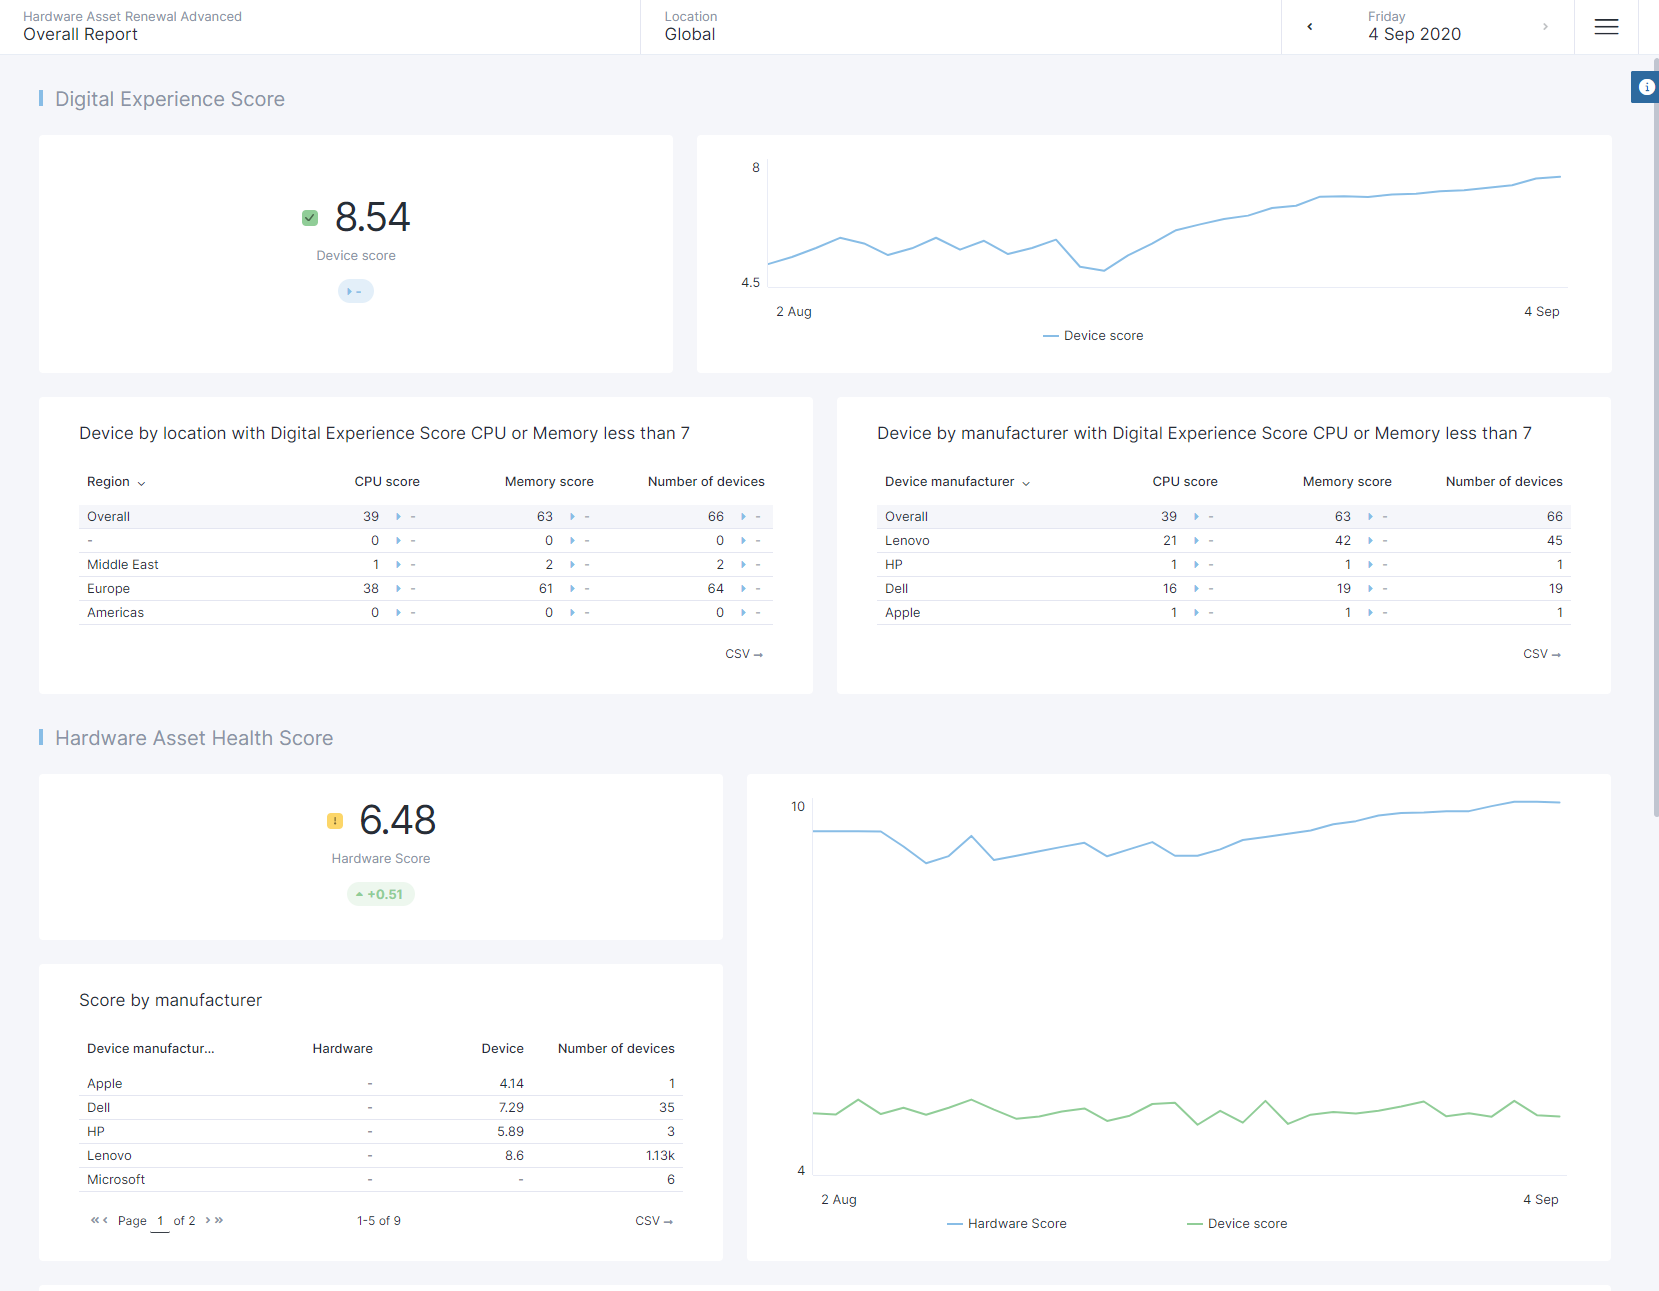Click the page number input field

(x=160, y=1221)
